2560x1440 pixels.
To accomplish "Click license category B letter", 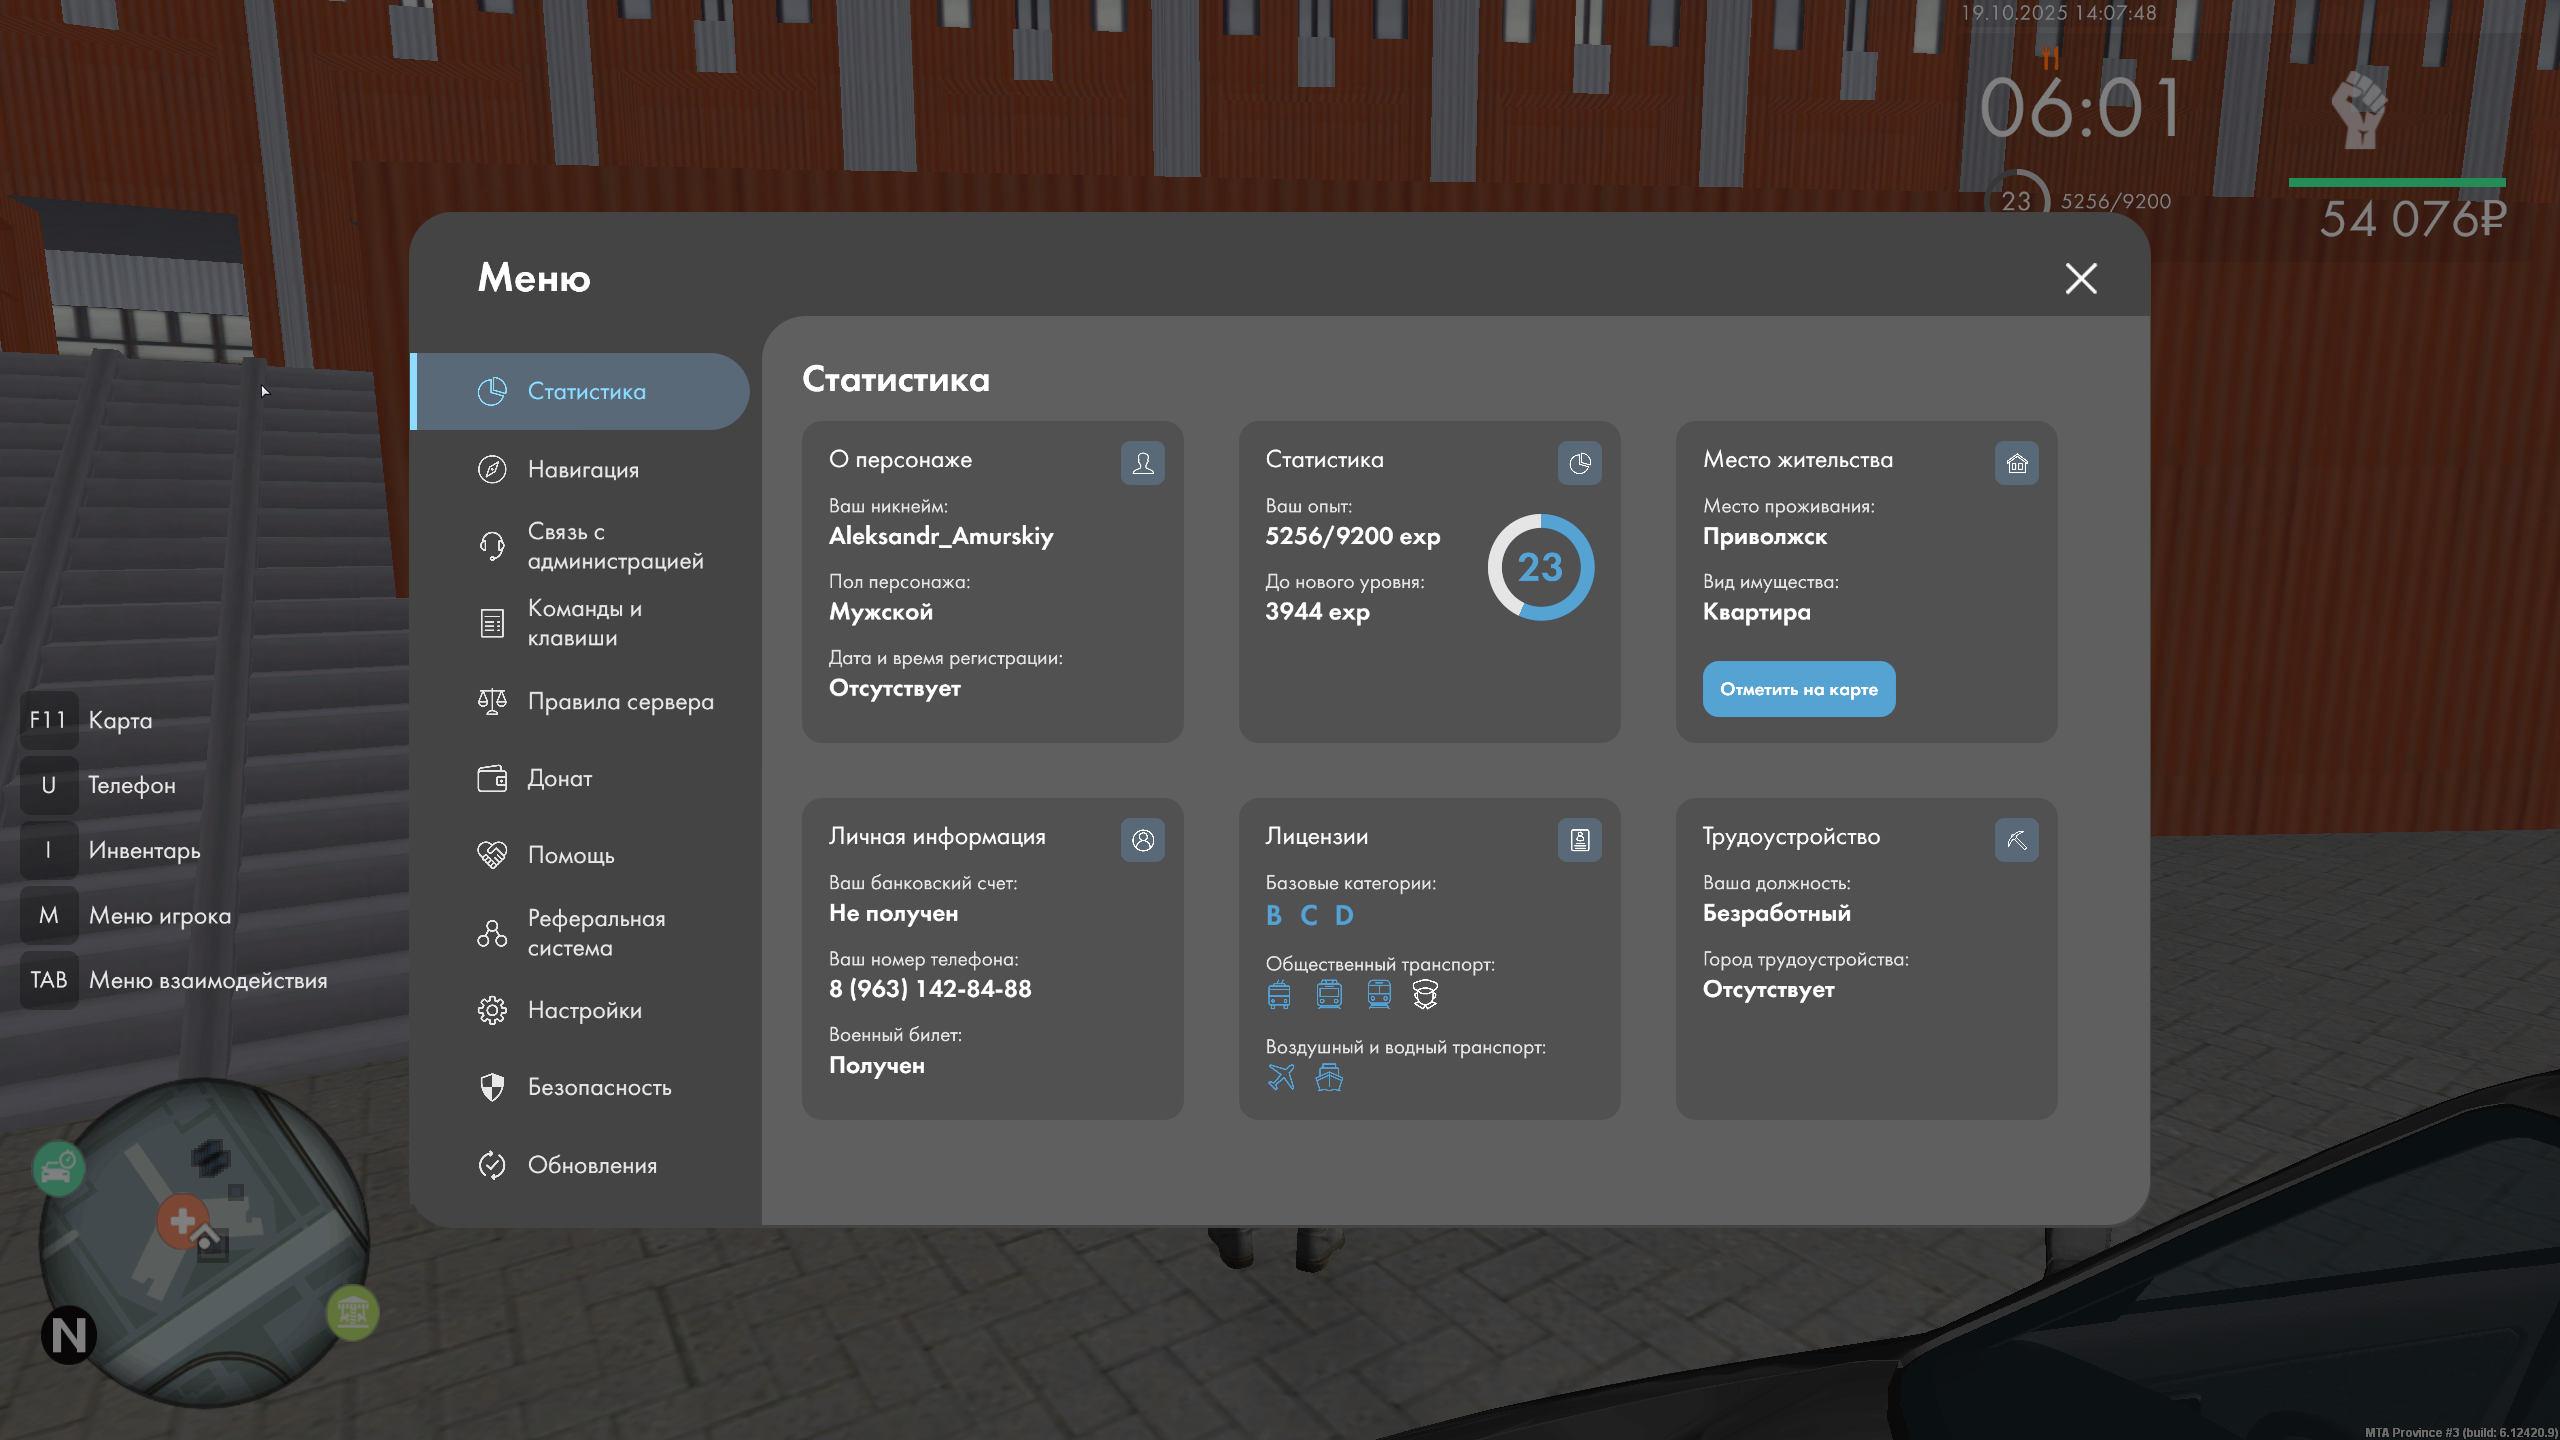I will [x=1273, y=915].
